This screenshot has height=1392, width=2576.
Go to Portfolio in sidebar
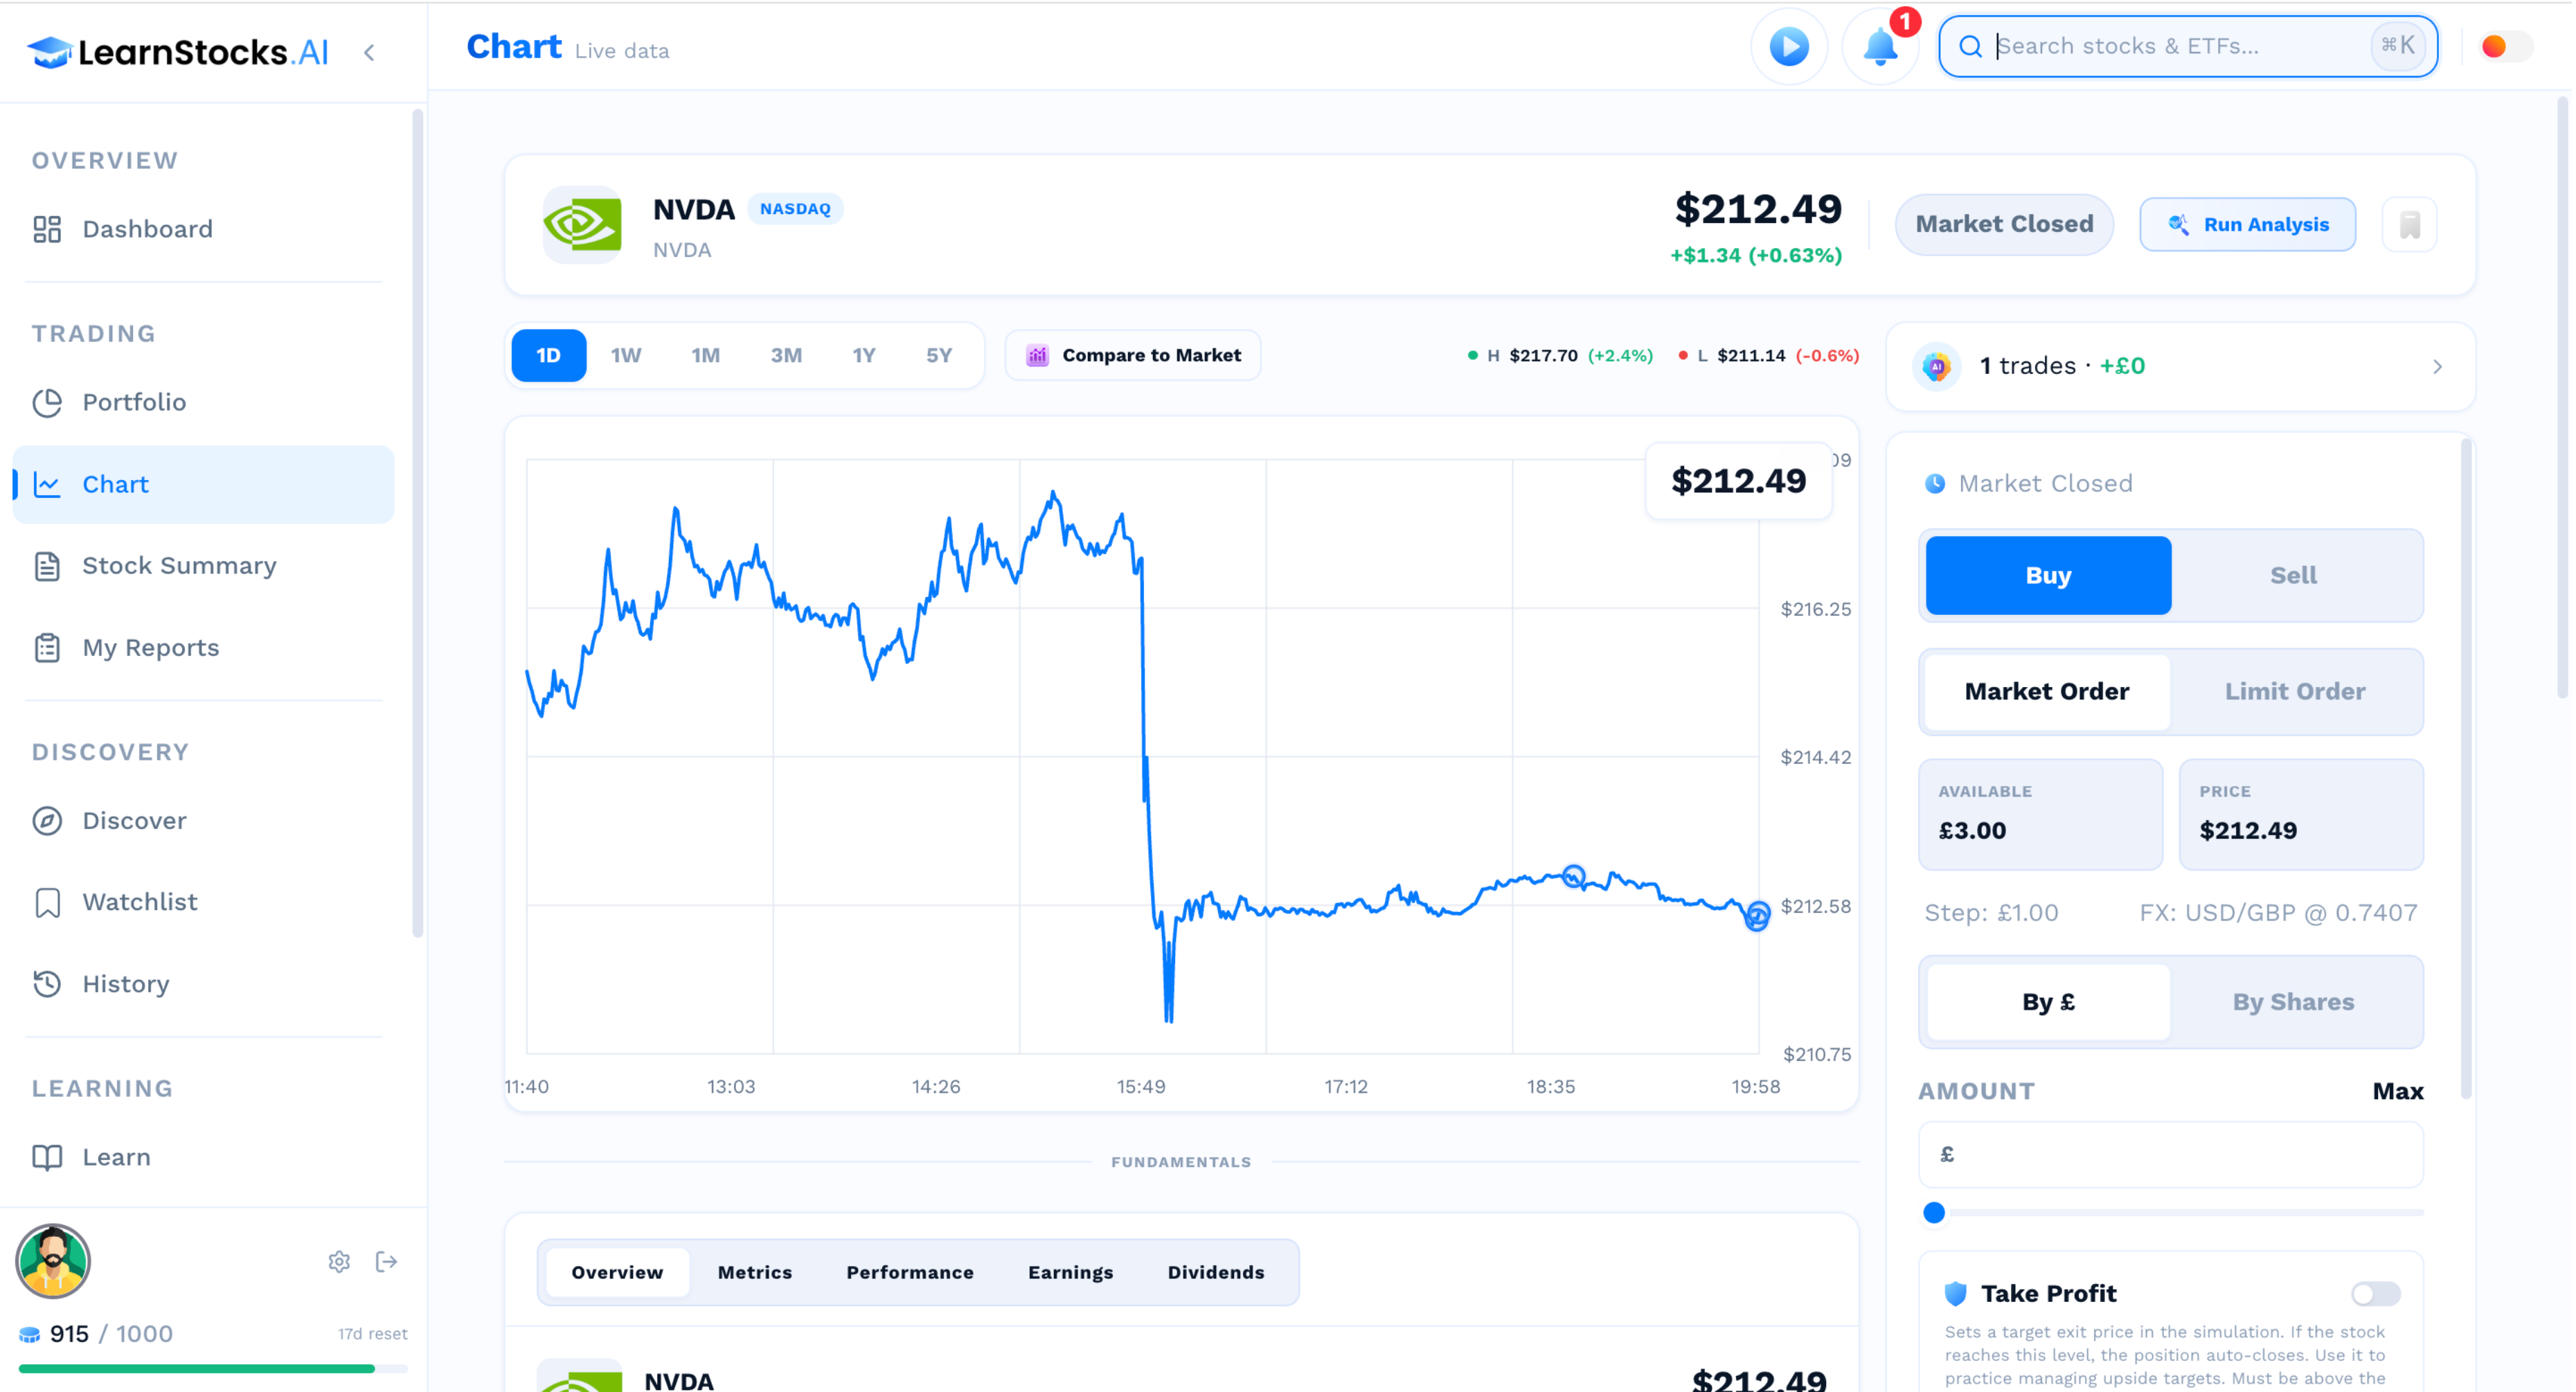[203, 402]
